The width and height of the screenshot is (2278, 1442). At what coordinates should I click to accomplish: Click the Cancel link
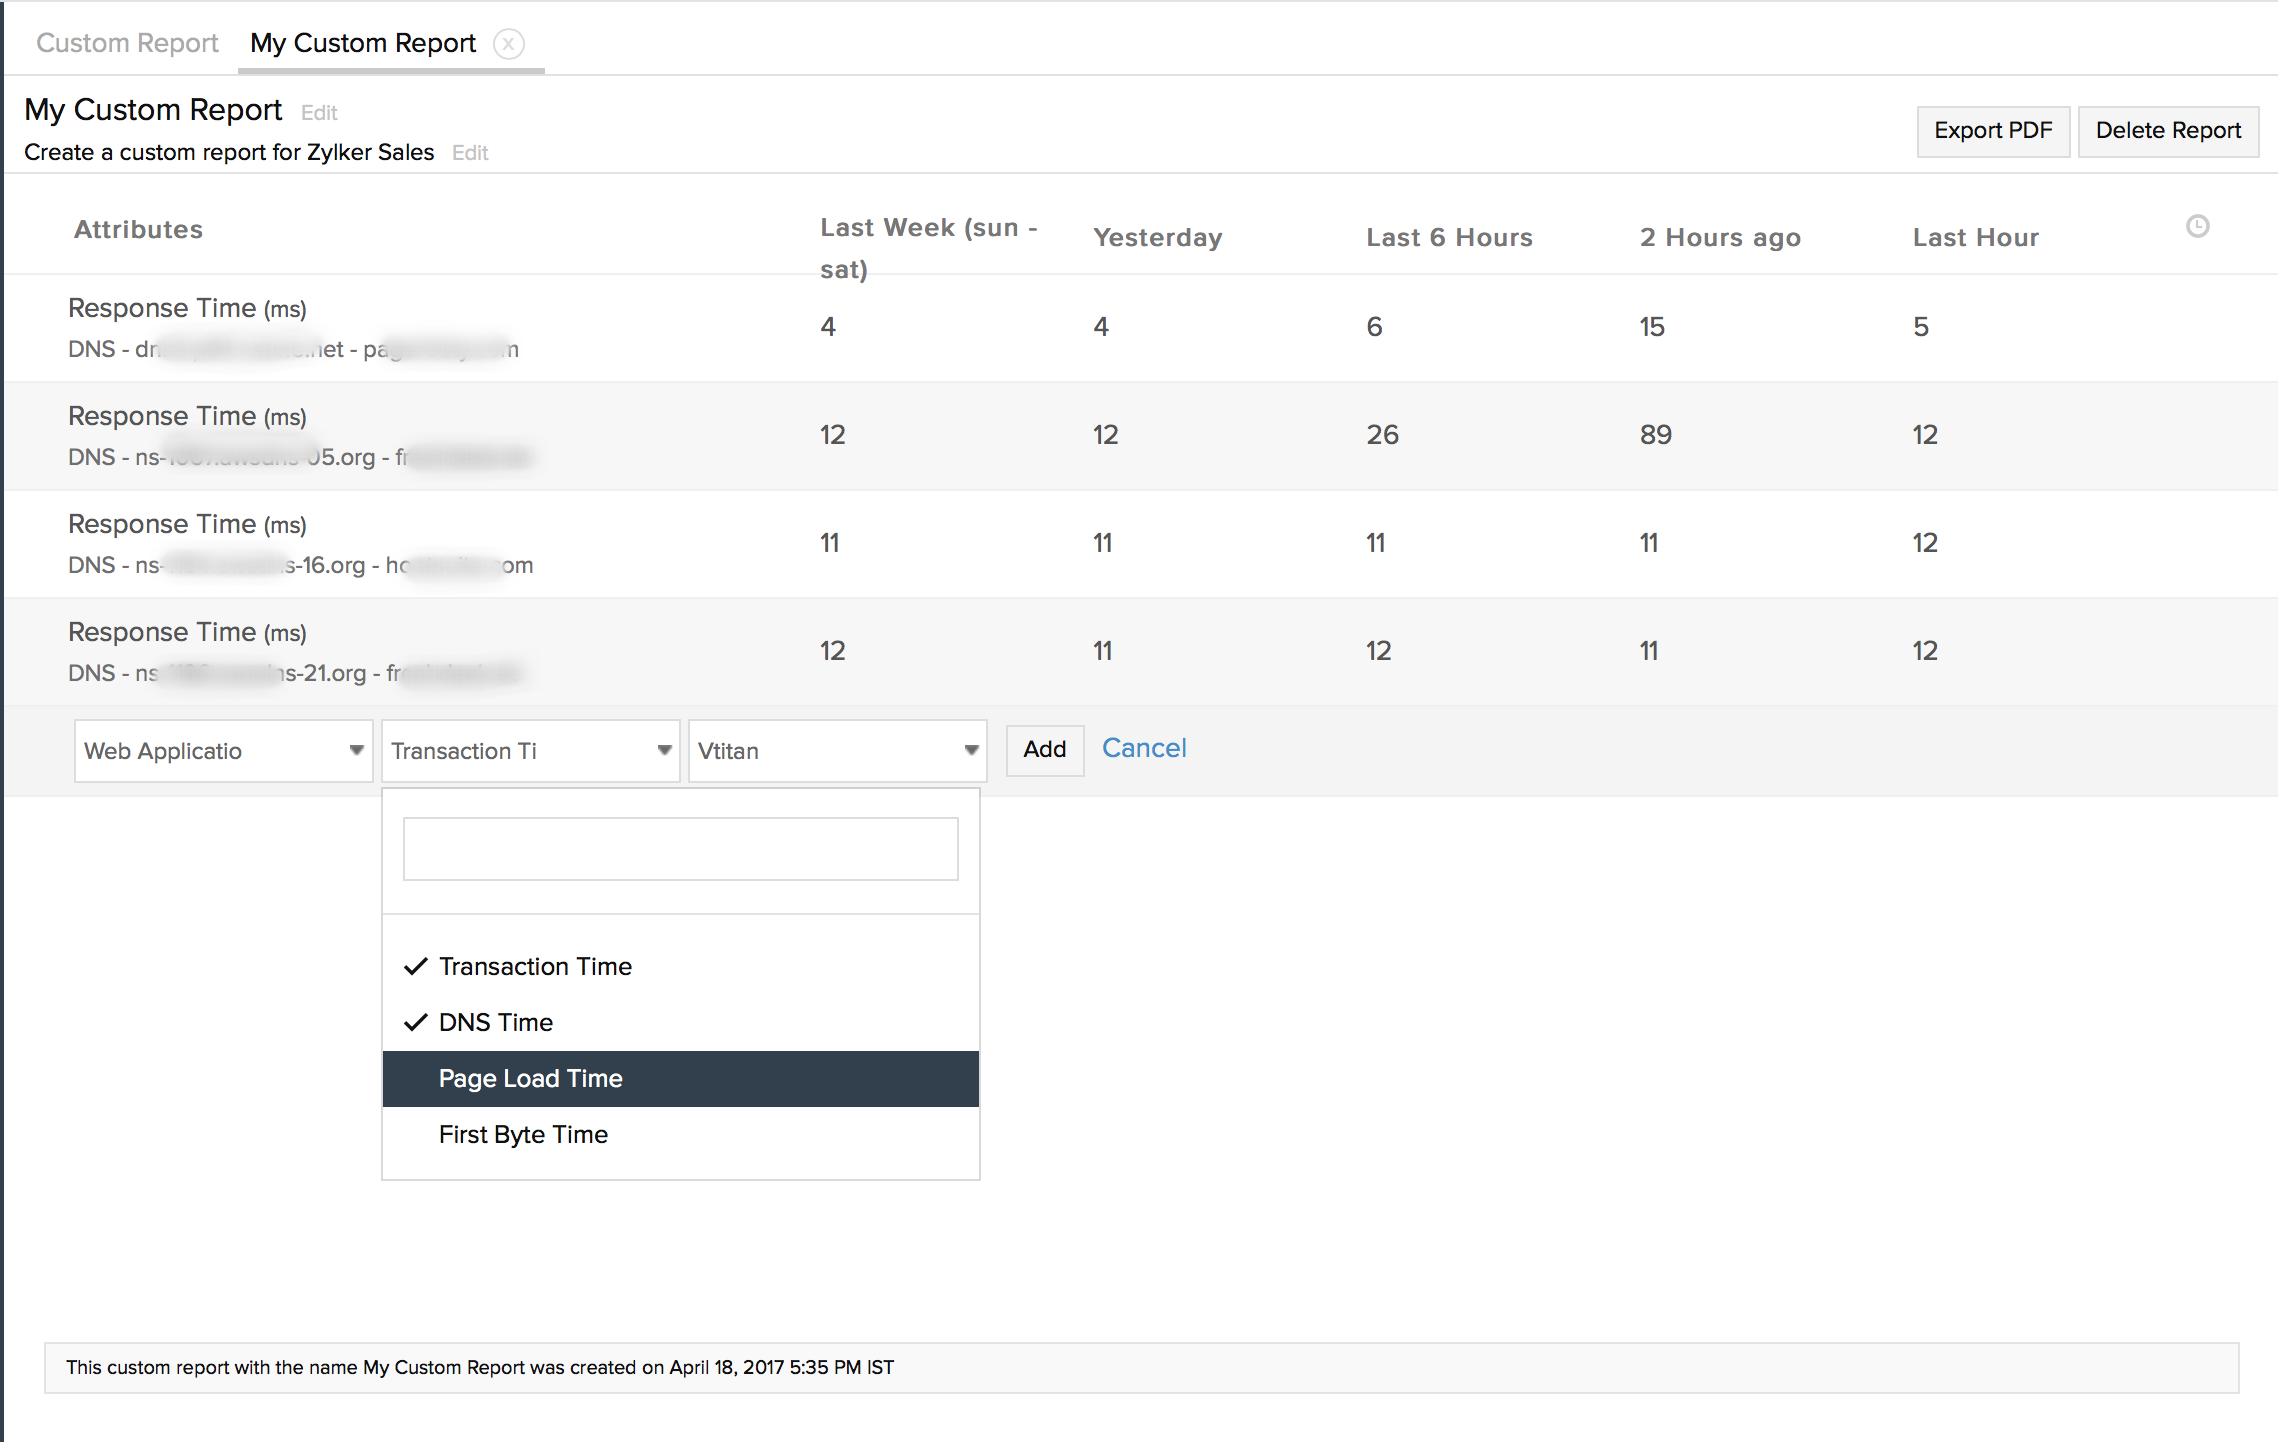pos(1143,748)
